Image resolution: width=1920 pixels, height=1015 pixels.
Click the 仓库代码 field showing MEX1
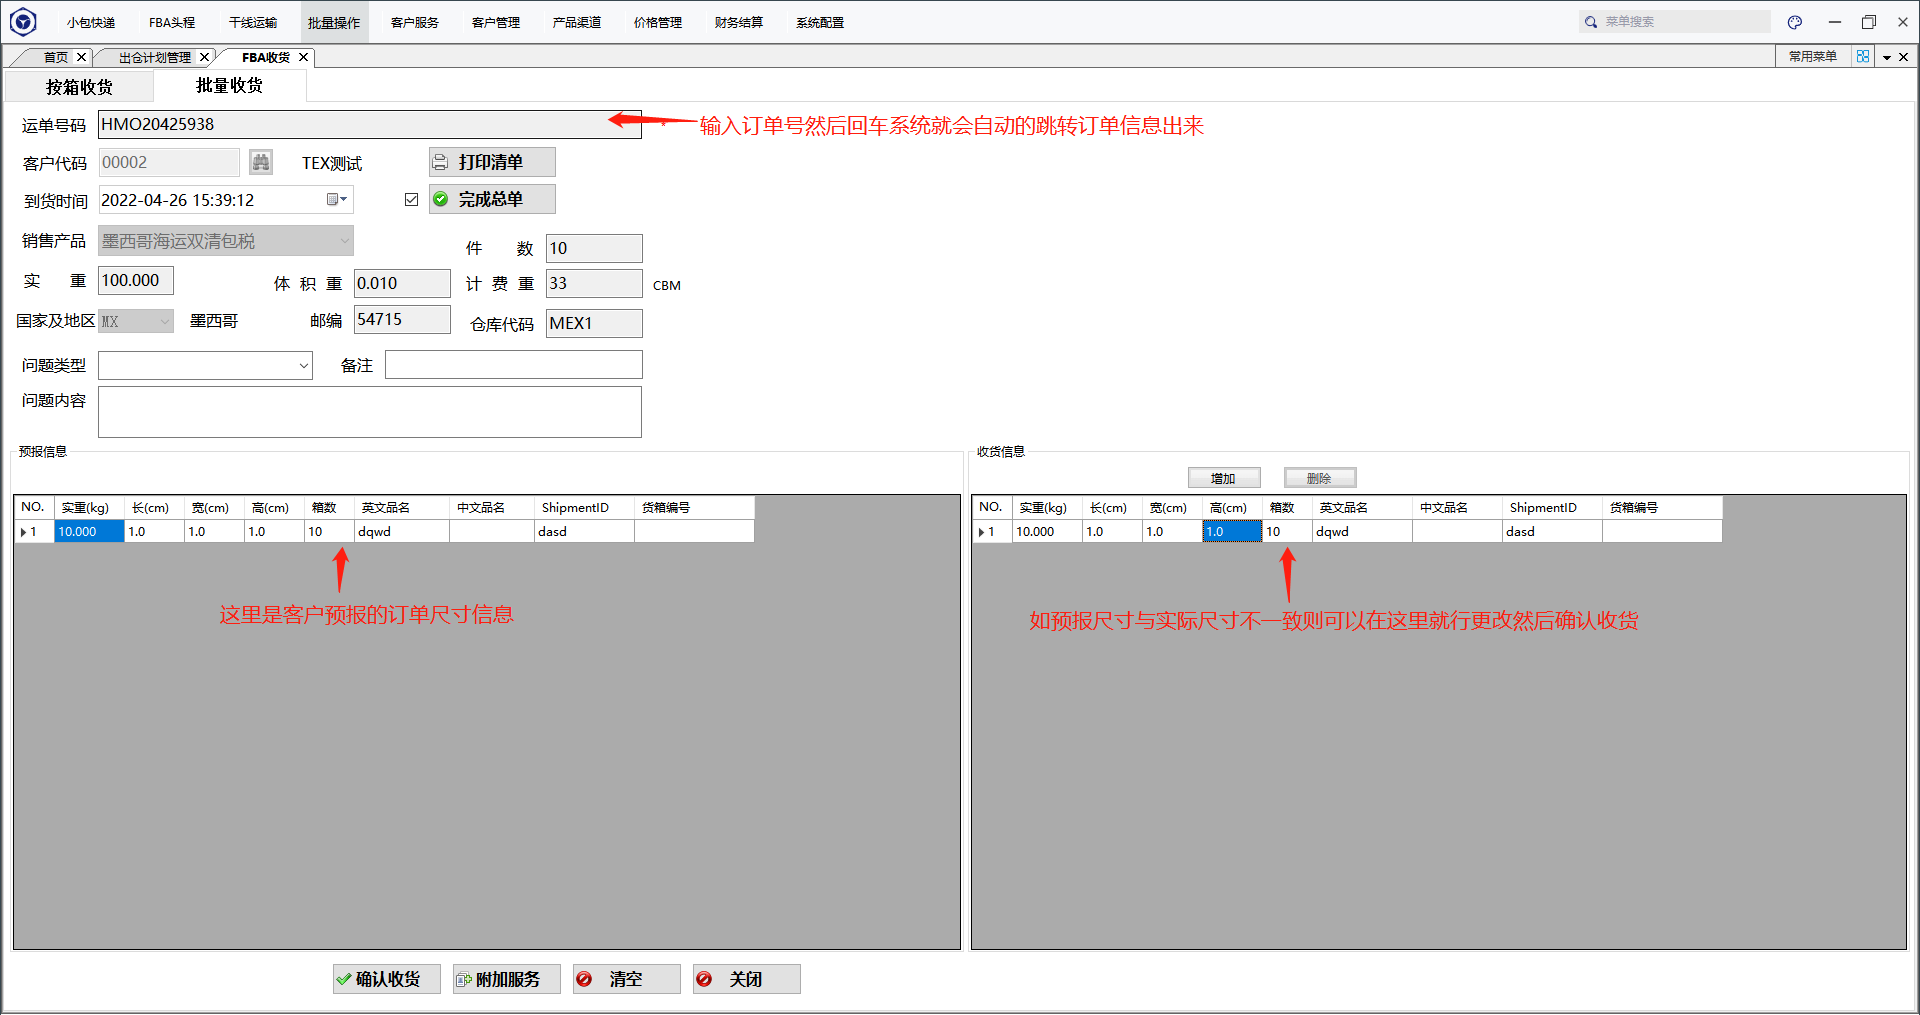(594, 323)
